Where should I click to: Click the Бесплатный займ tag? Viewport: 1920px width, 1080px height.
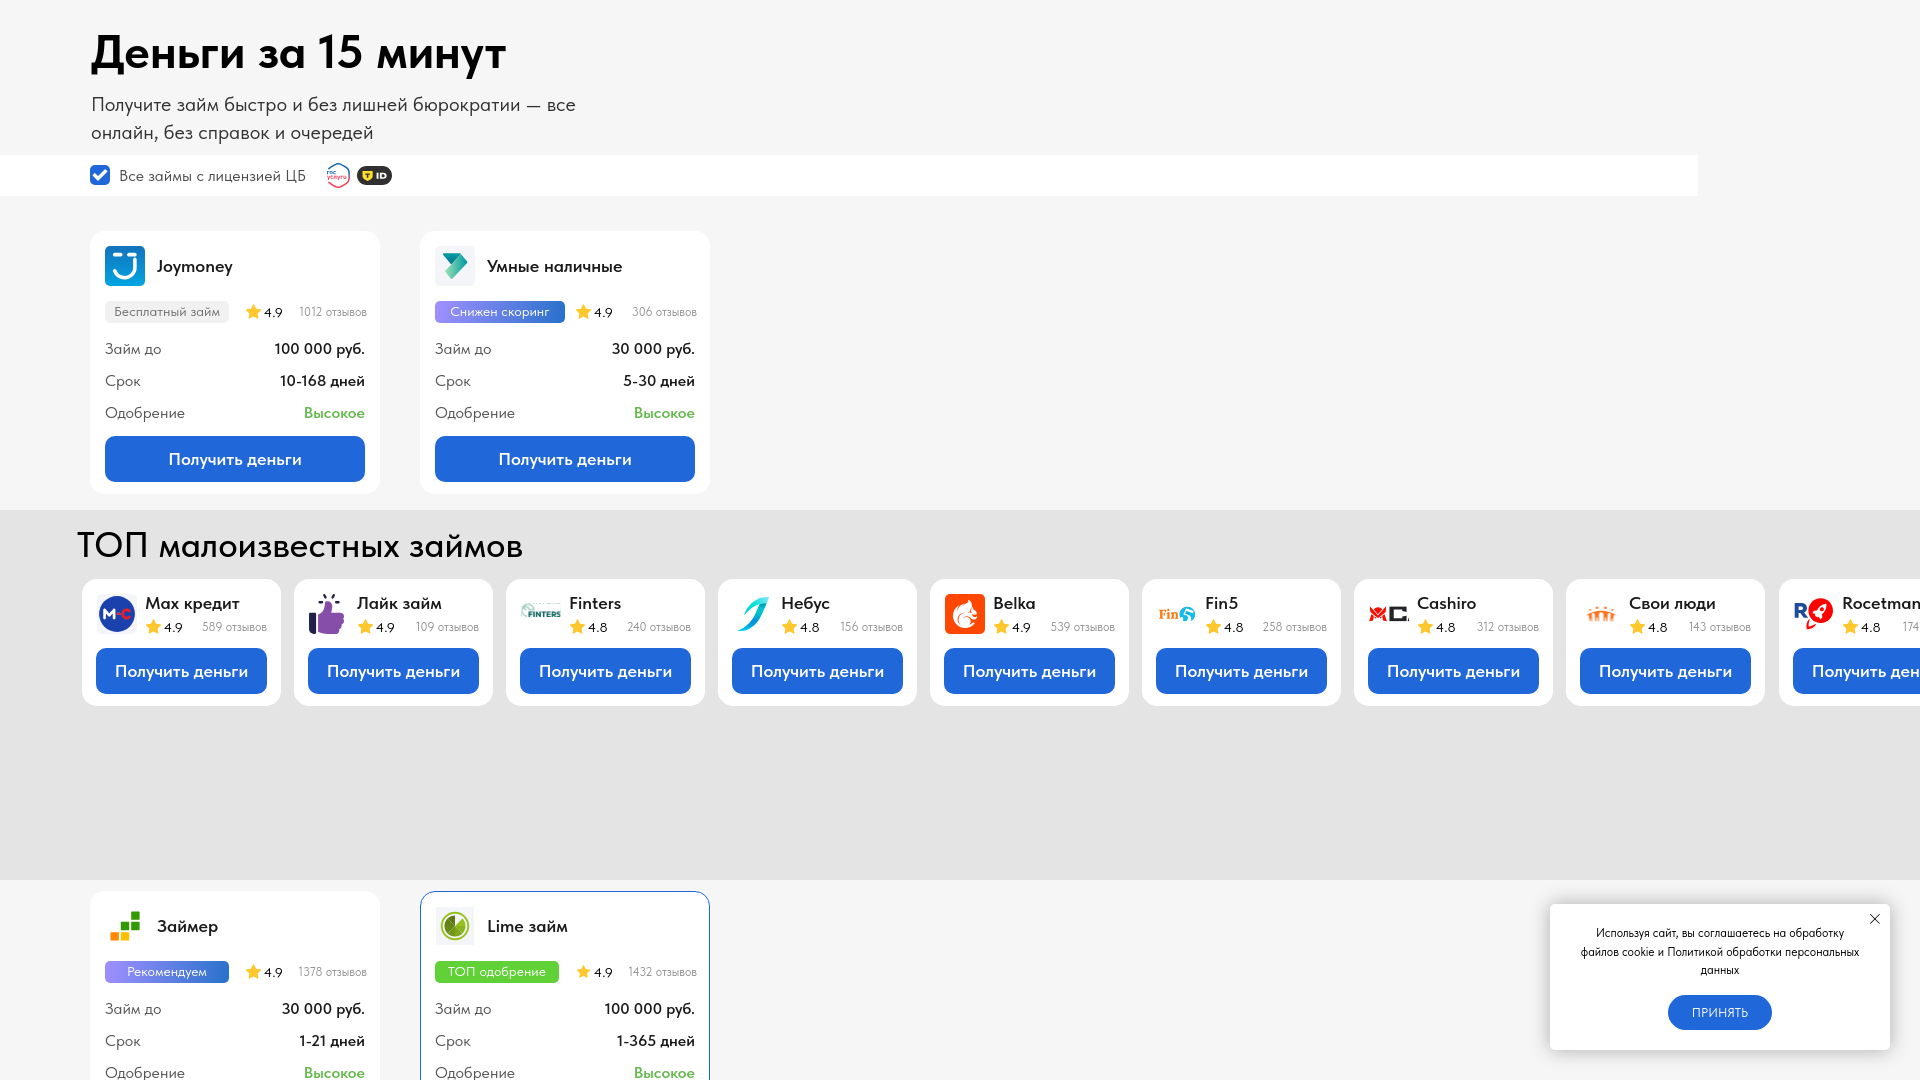pyautogui.click(x=167, y=312)
